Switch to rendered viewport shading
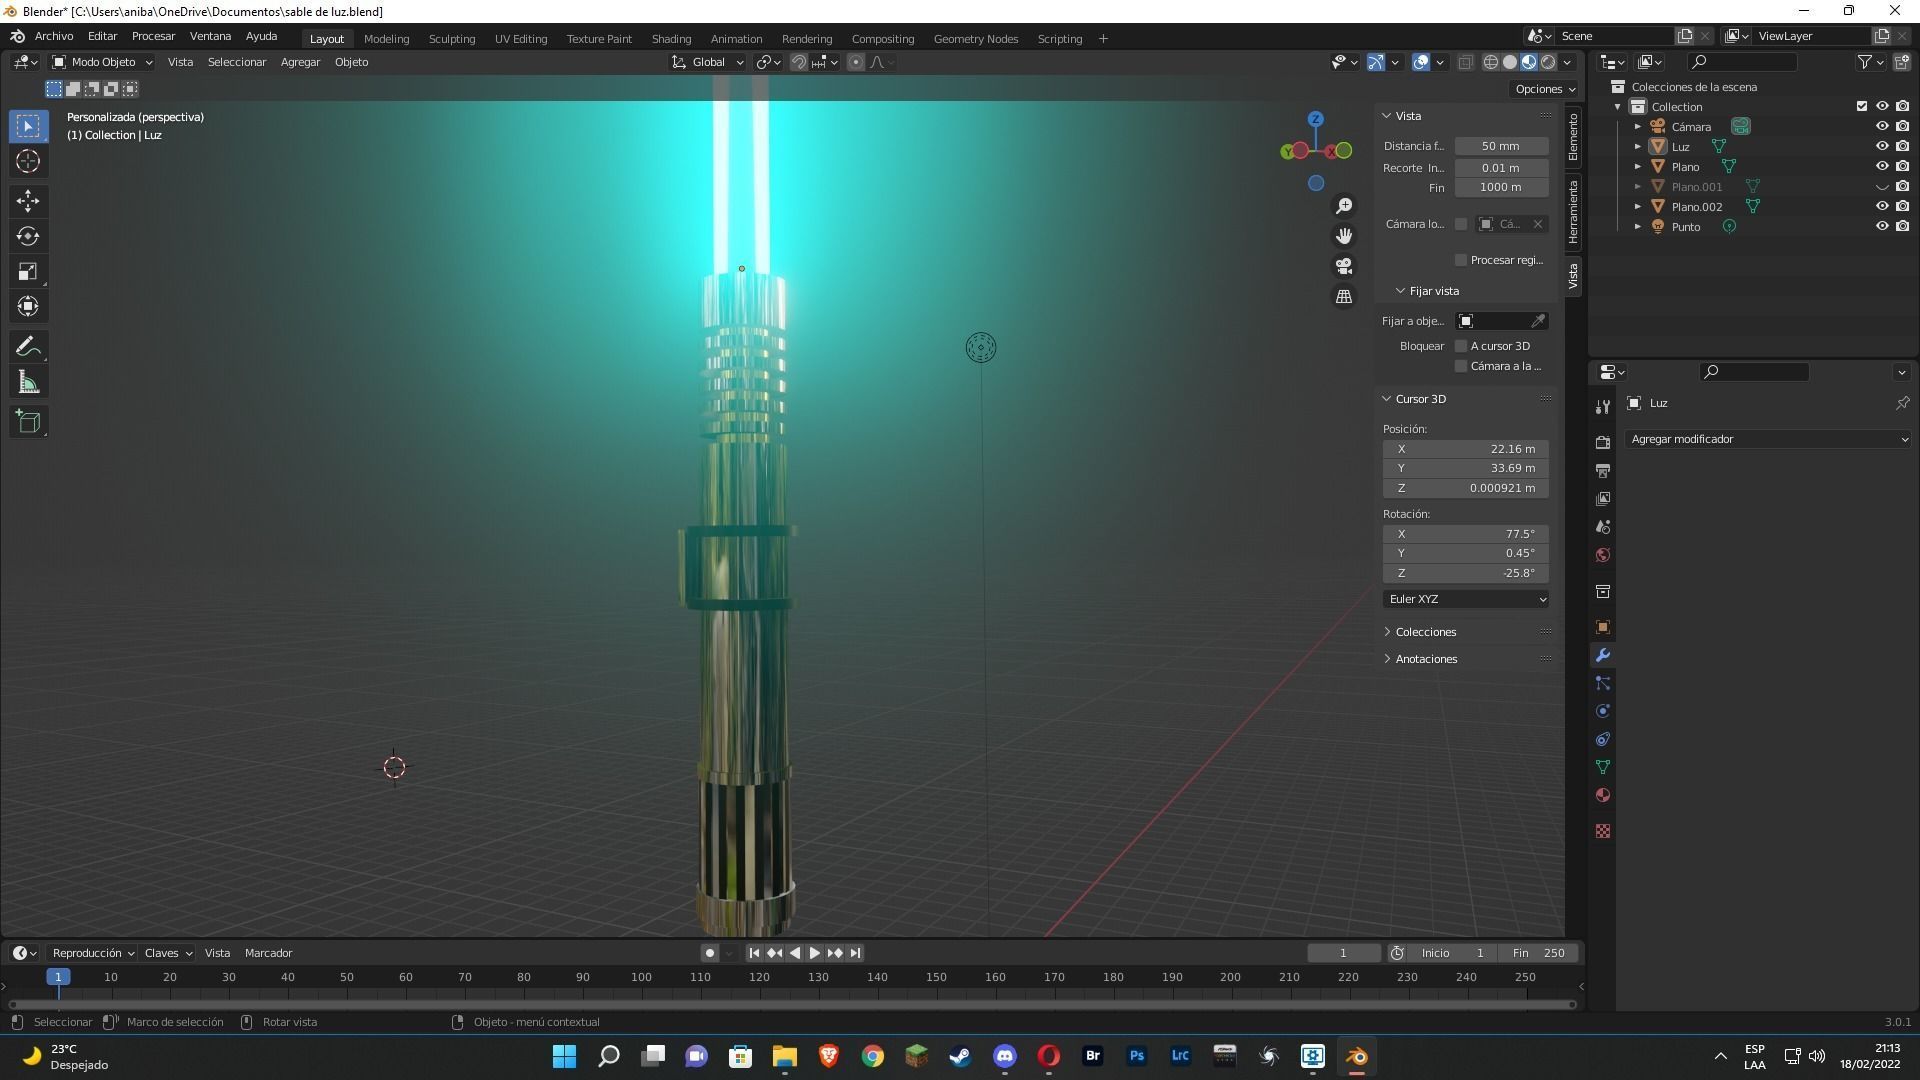 (1548, 62)
